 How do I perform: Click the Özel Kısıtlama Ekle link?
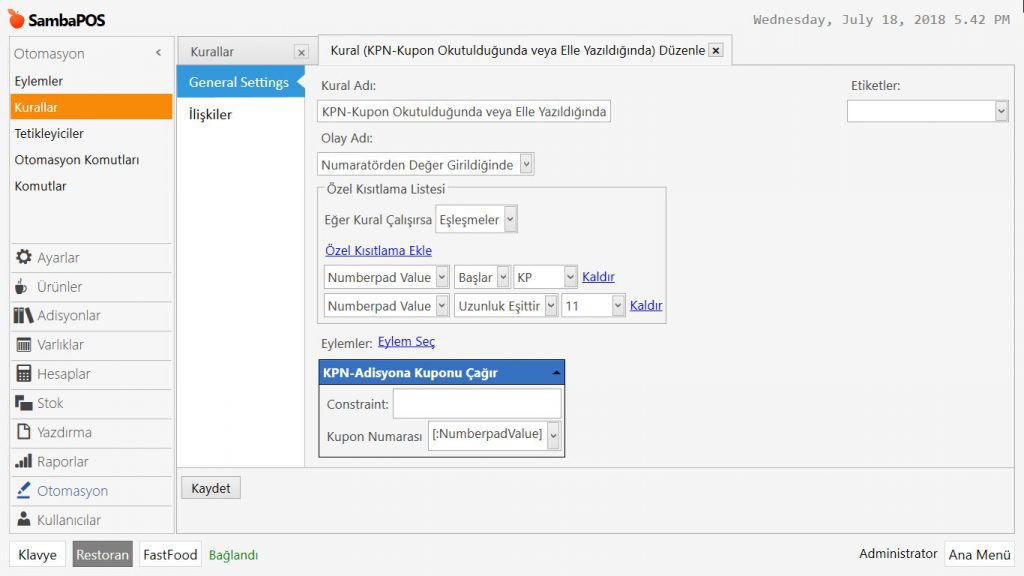click(378, 250)
